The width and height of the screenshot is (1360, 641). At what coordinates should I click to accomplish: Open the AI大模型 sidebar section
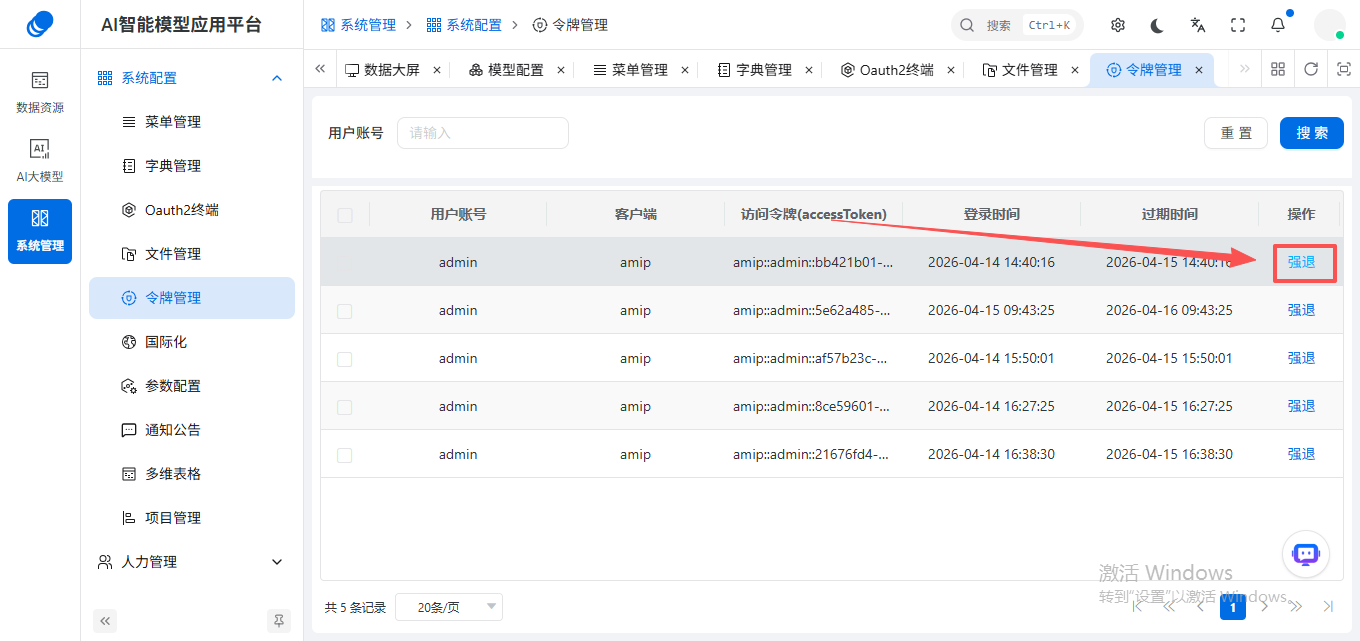pos(40,161)
